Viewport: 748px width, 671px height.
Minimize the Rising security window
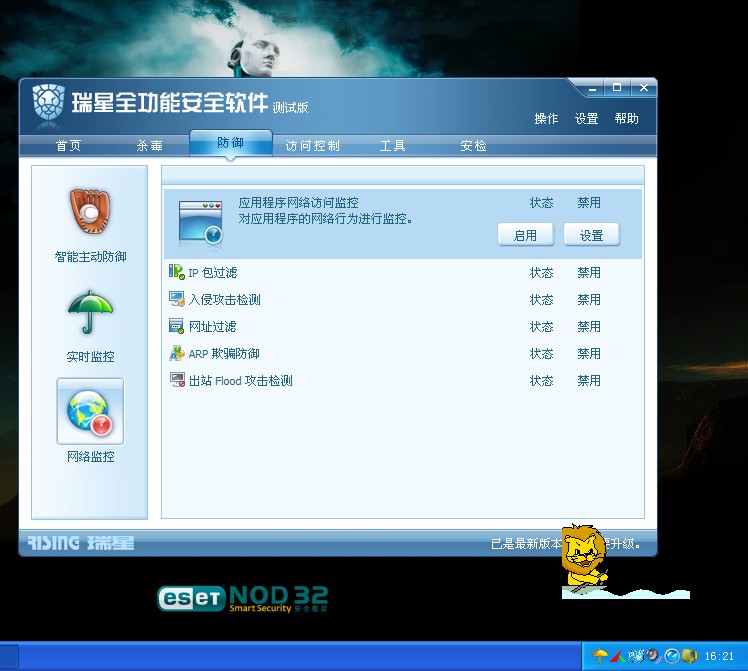pyautogui.click(x=592, y=88)
